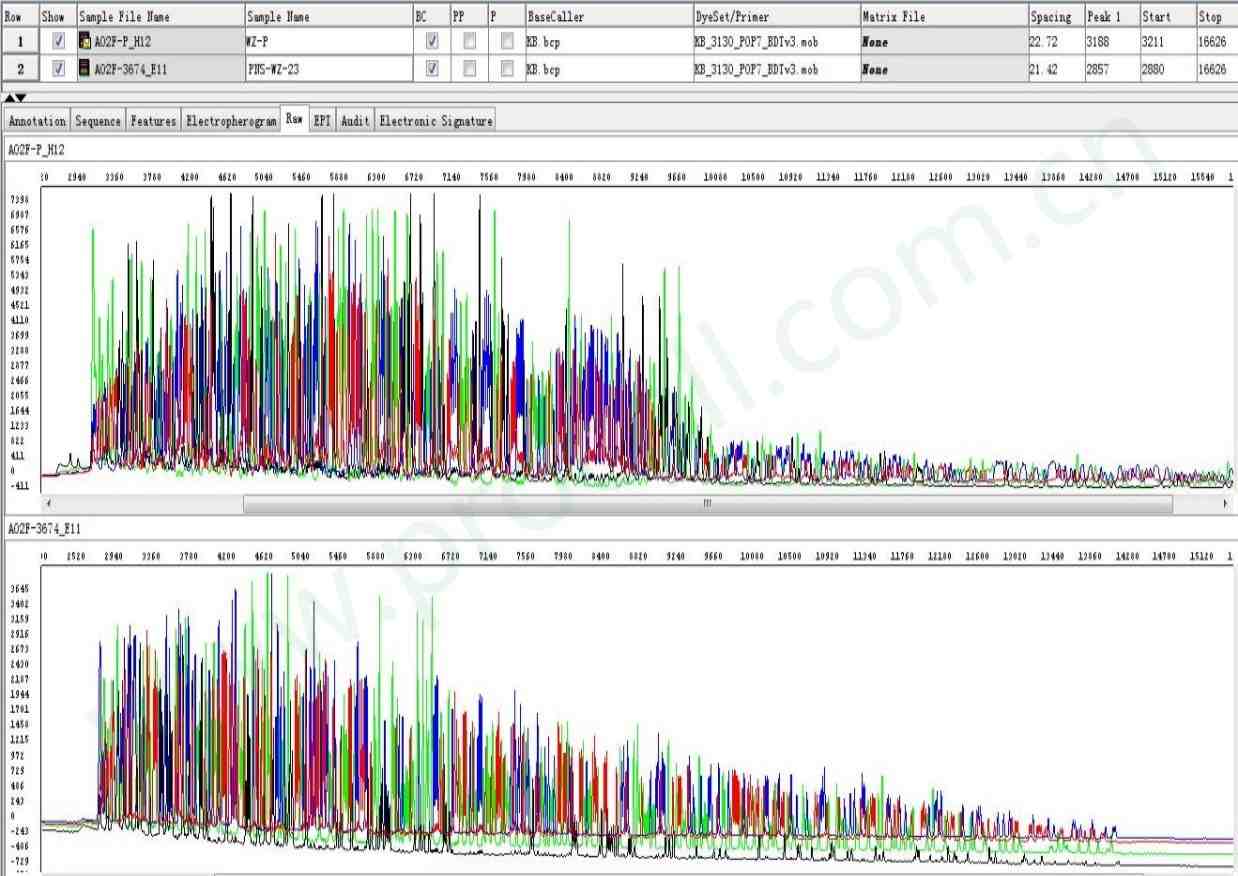1238x876 pixels.
Task: Check the P checkbox in row 1
Action: [x=508, y=42]
